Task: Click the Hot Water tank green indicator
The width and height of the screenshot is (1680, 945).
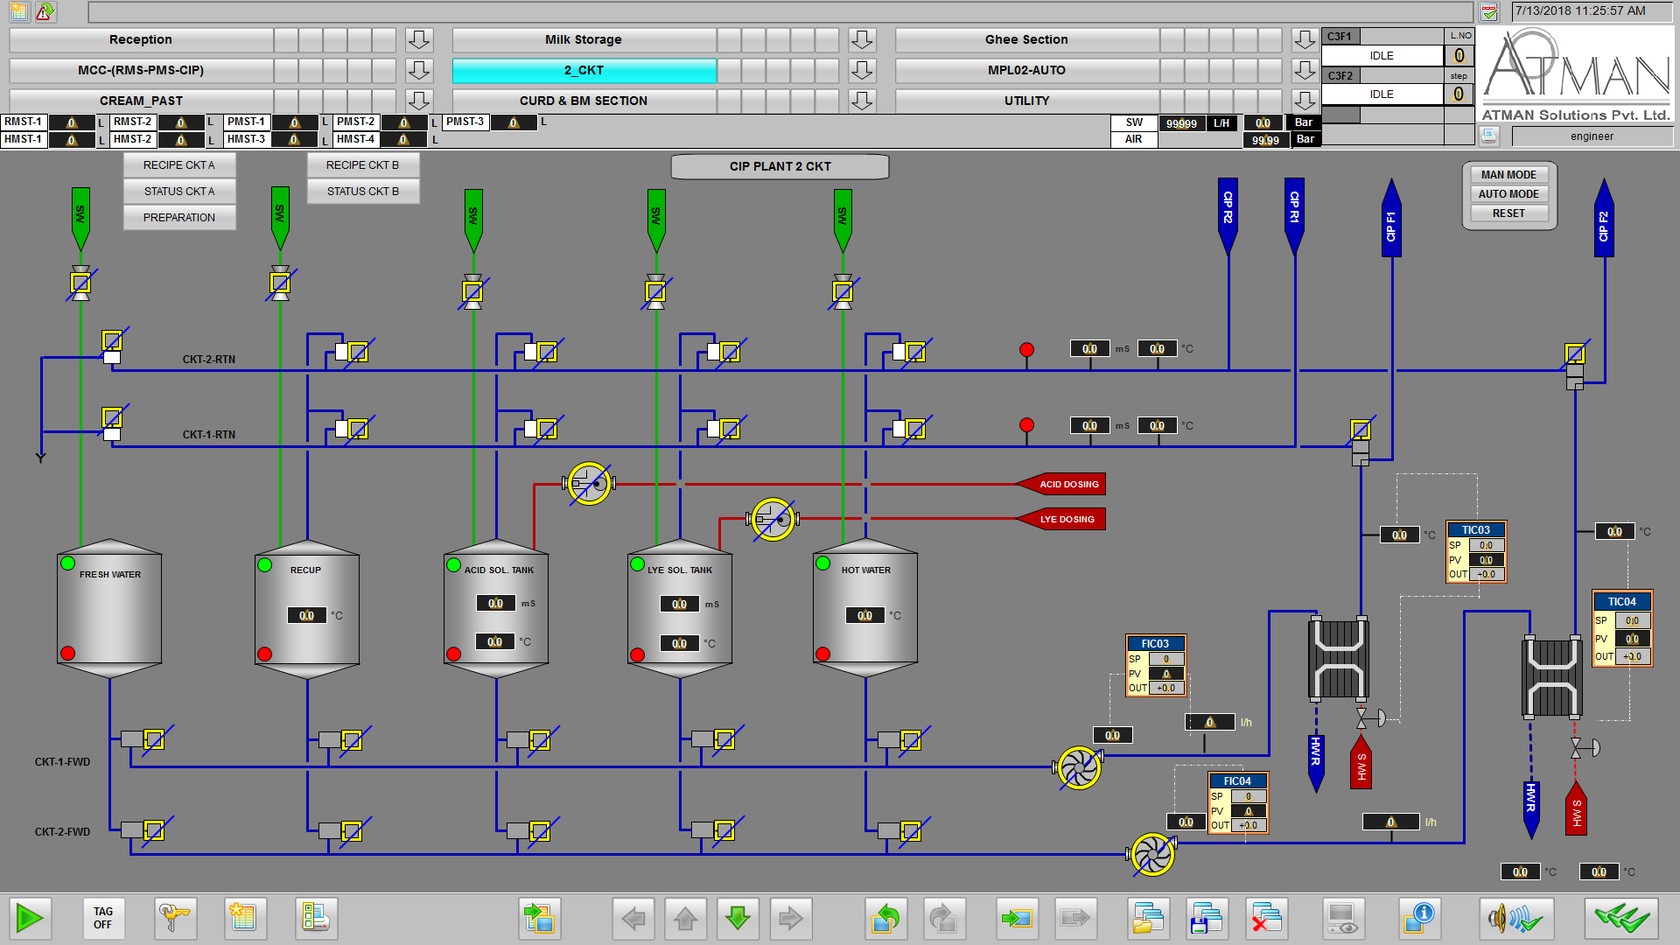Action: pos(823,564)
